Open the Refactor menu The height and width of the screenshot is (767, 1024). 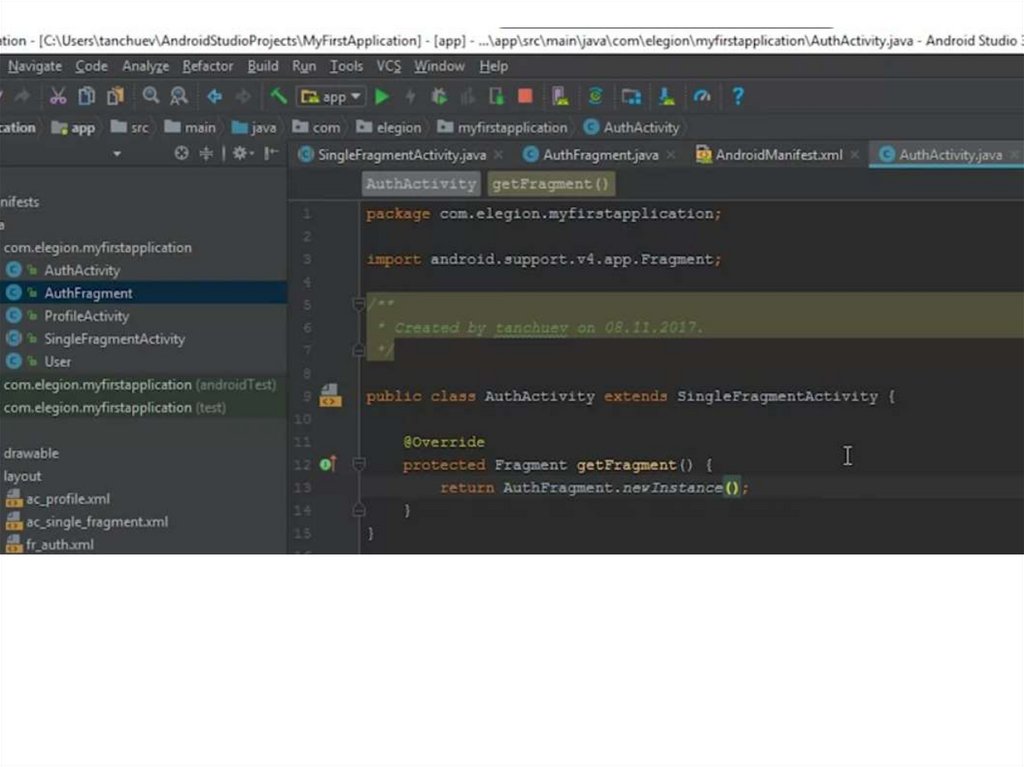pos(207,66)
